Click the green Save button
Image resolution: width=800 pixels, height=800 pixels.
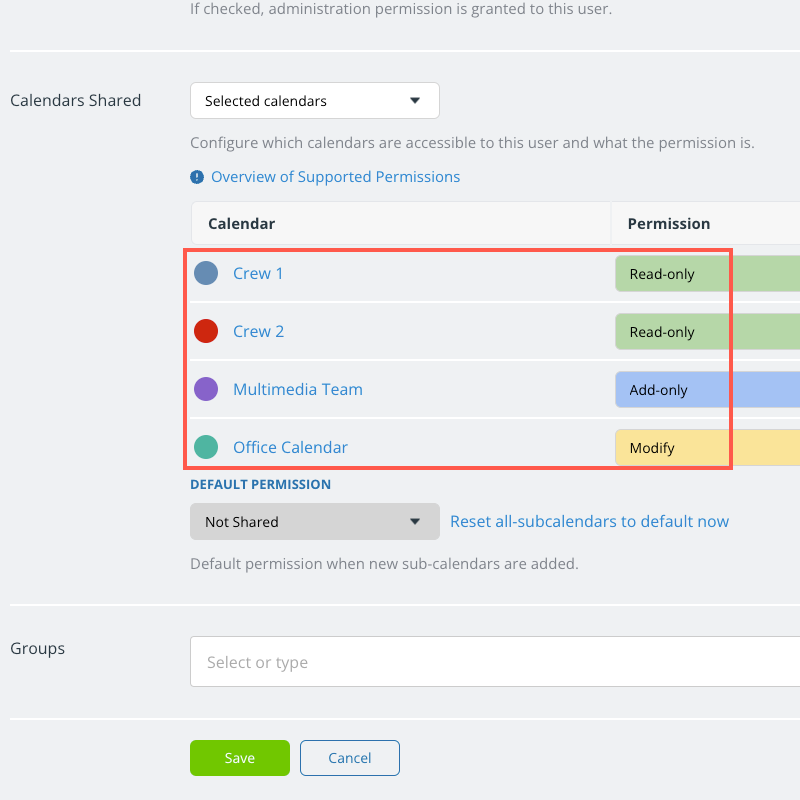[240, 758]
